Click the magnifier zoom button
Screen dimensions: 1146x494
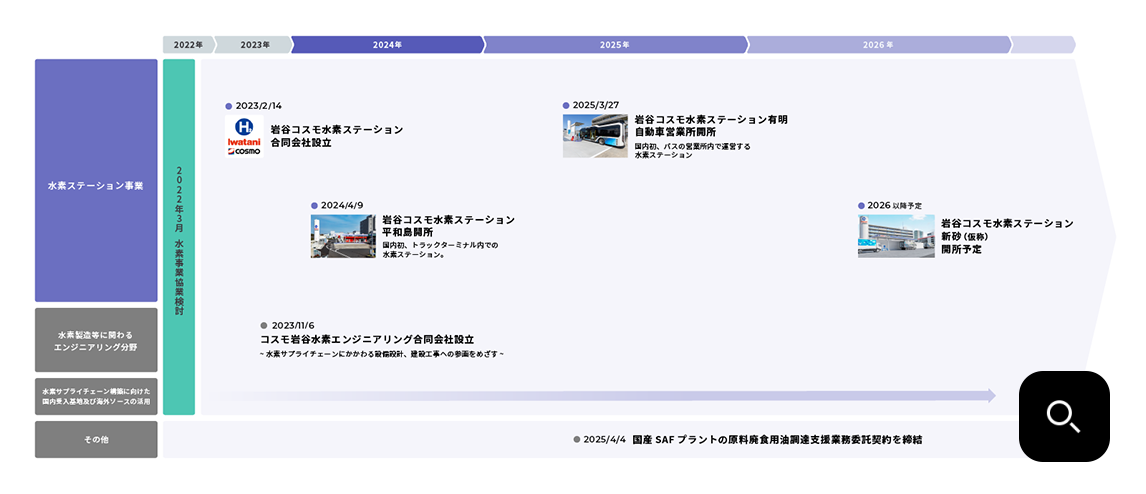(1064, 416)
